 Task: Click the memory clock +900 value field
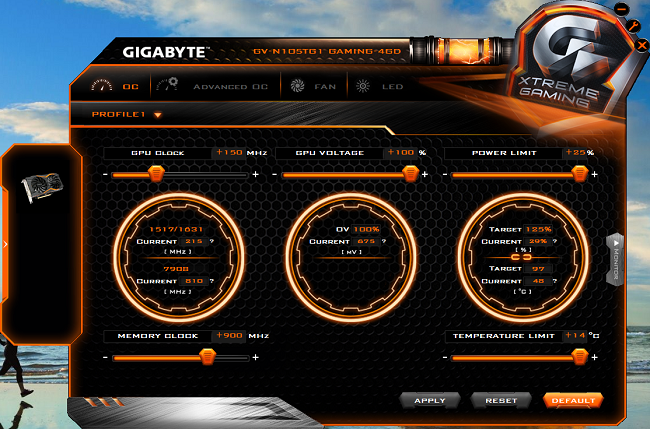[x=229, y=335]
